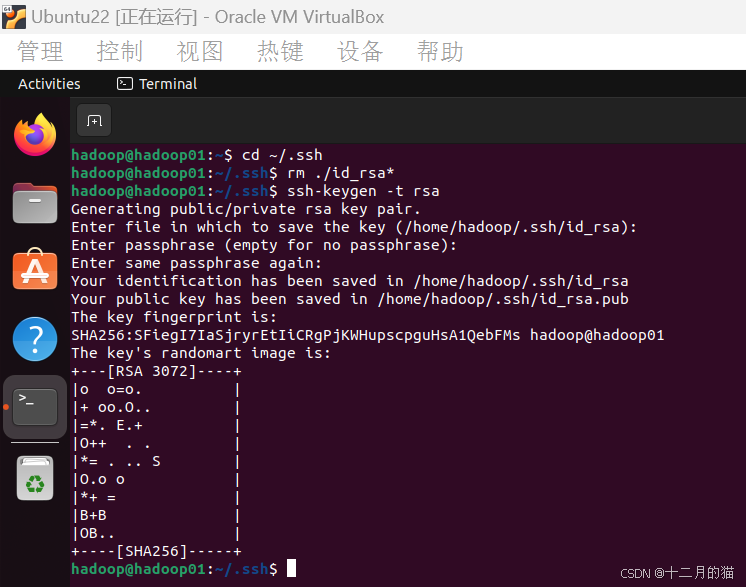Launch Ubuntu Software from the dock
Screen dimensions: 746x587
click(35, 269)
